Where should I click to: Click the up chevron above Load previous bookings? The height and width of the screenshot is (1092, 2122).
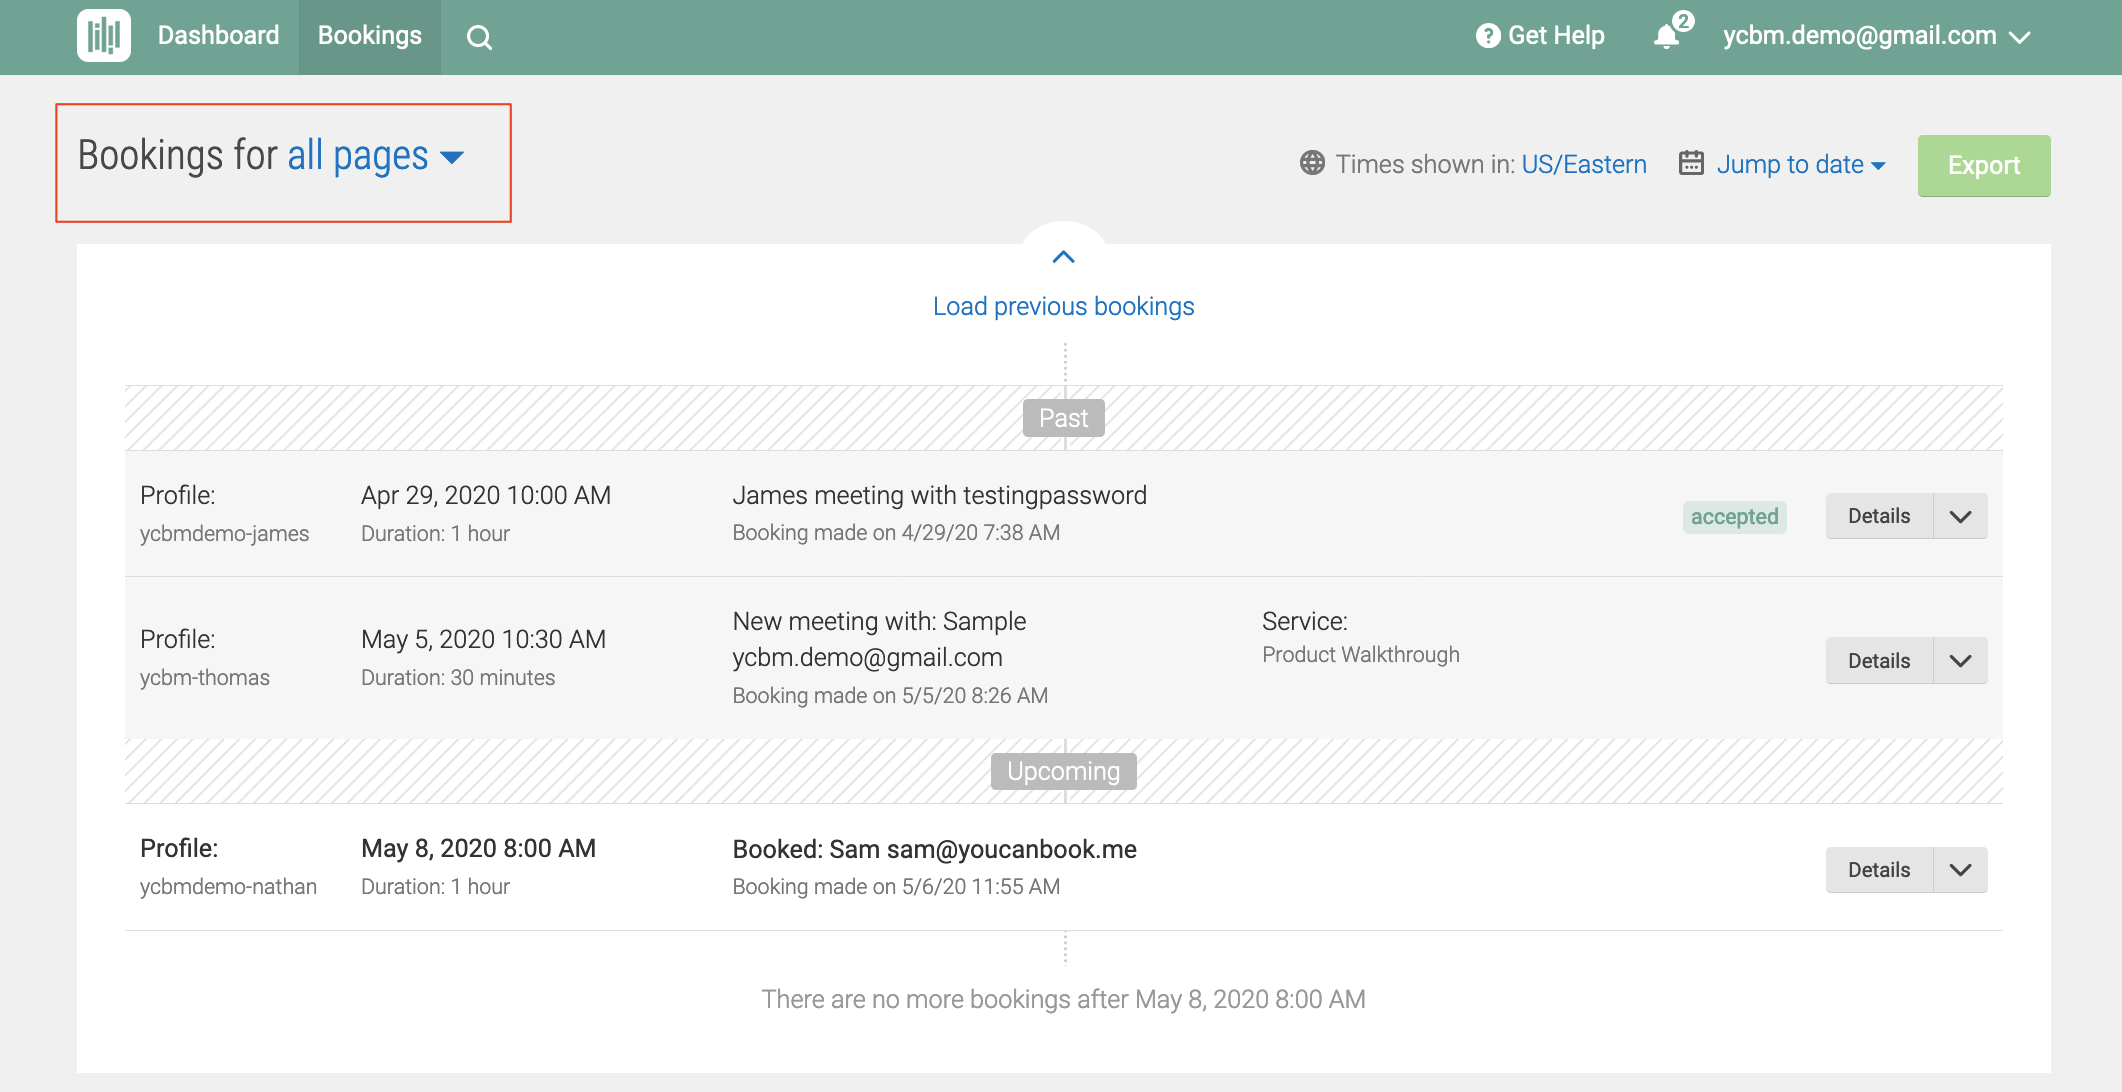click(1063, 257)
